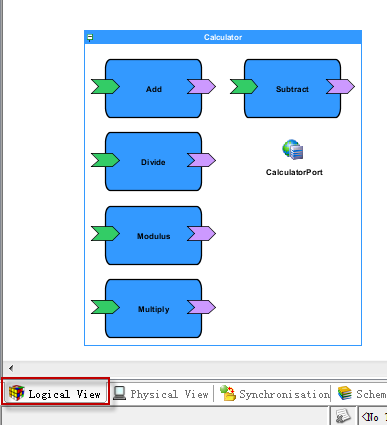The width and height of the screenshot is (387, 425).
Task: Click the green input arrow of Add
Action: click(105, 87)
